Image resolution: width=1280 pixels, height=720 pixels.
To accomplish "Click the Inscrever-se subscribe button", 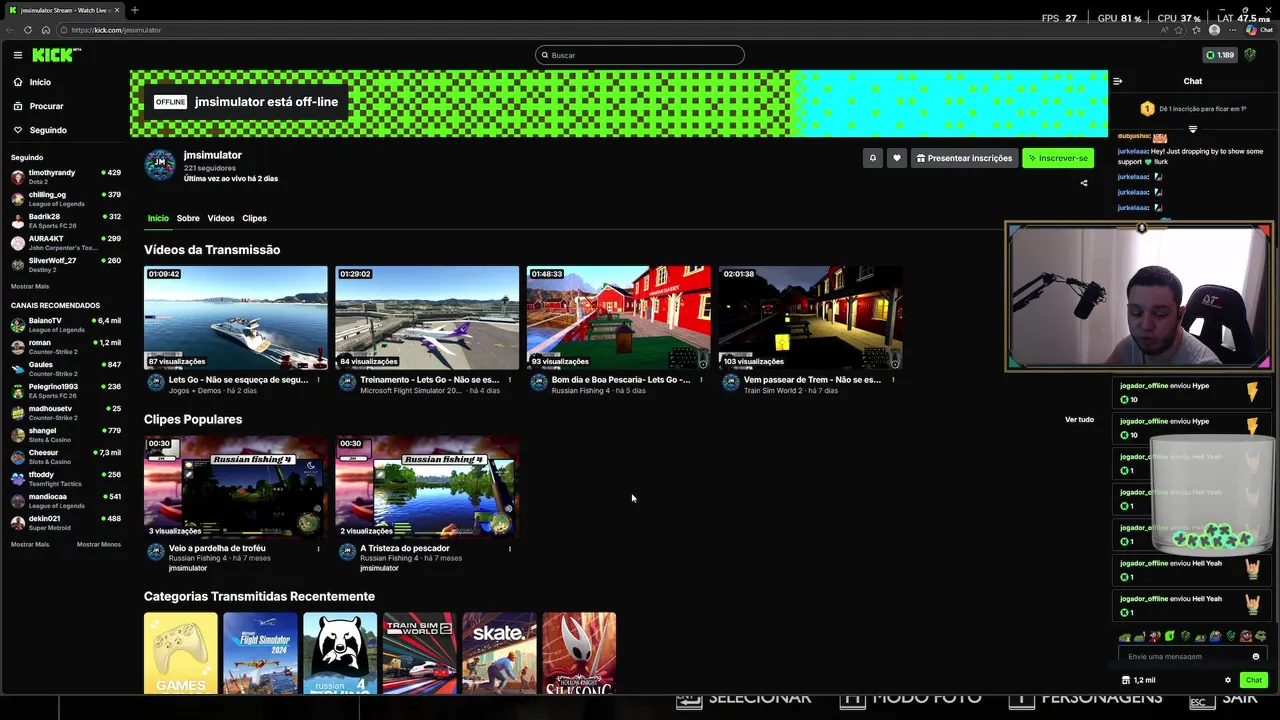I will tap(1058, 158).
